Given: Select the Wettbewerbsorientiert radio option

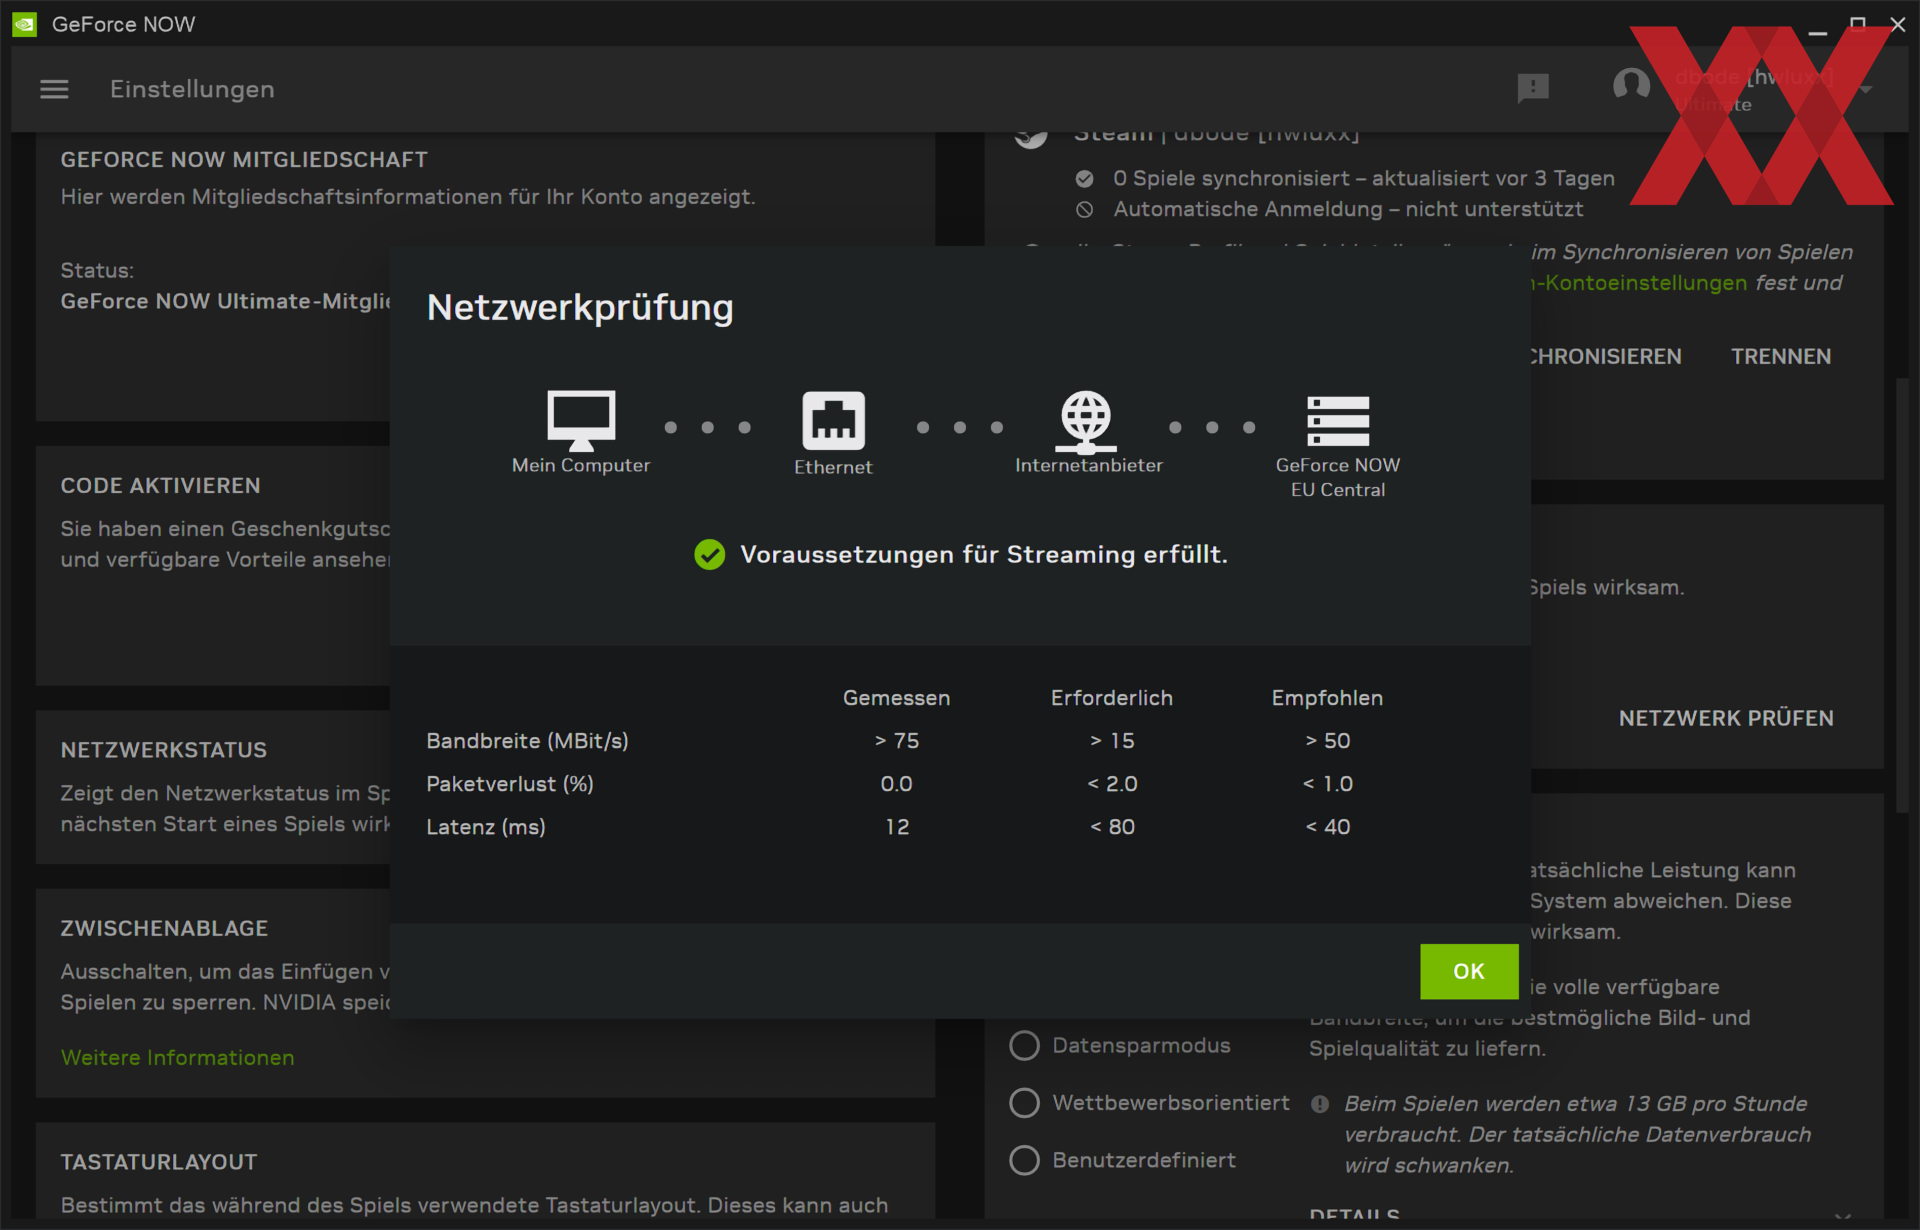Looking at the screenshot, I should 1024,1103.
